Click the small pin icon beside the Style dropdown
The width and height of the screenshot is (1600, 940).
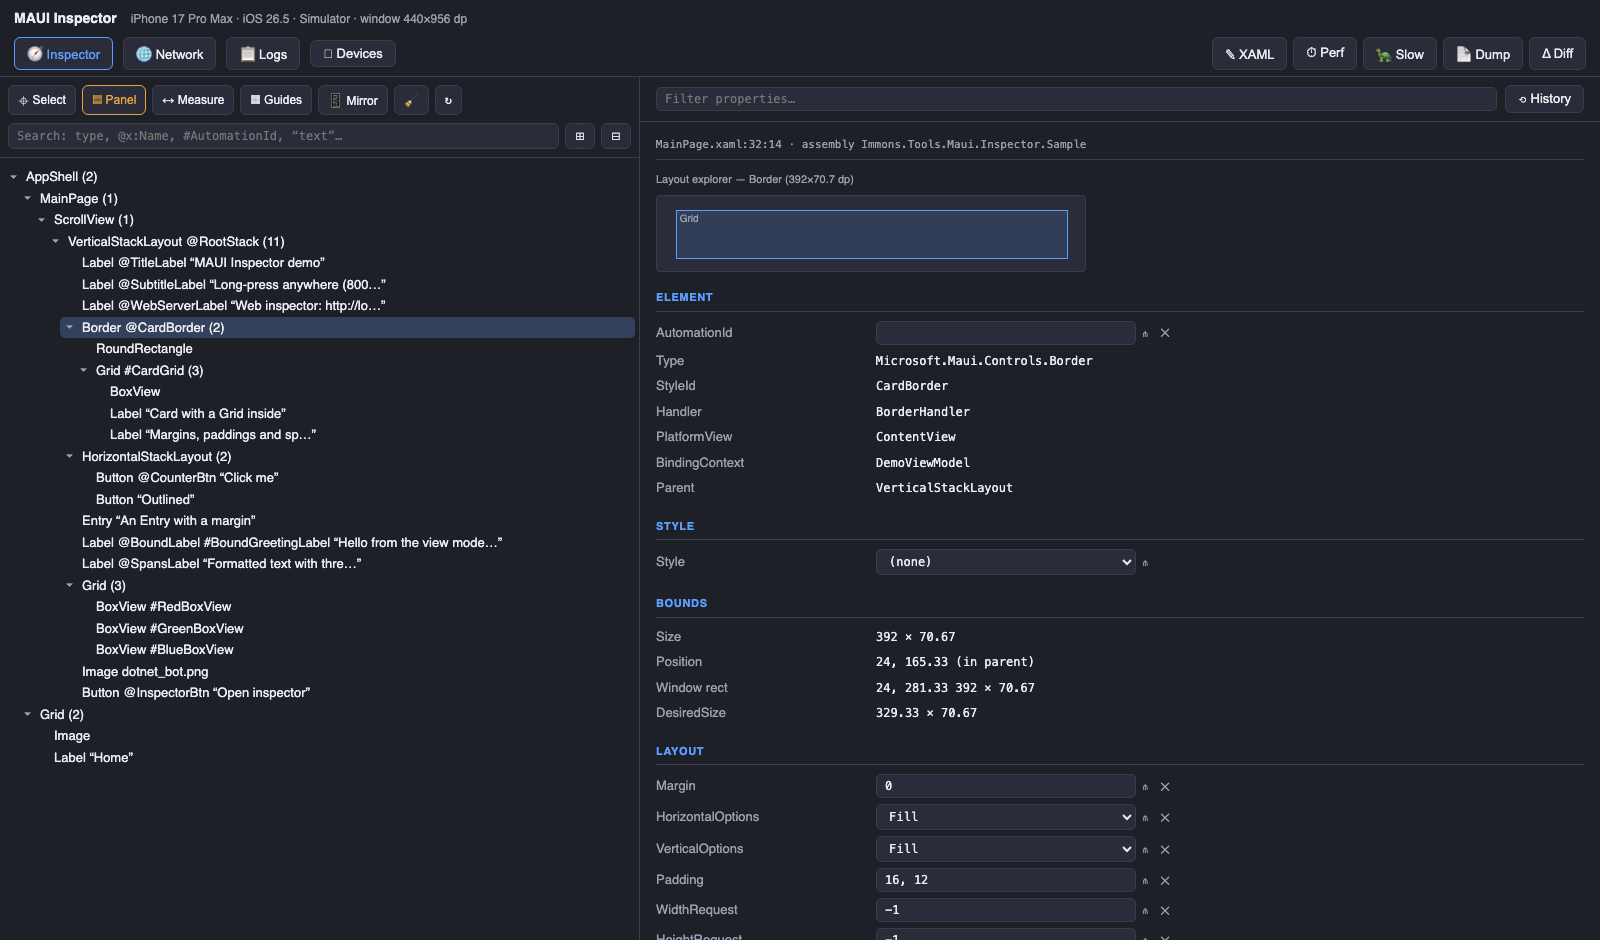1145,562
